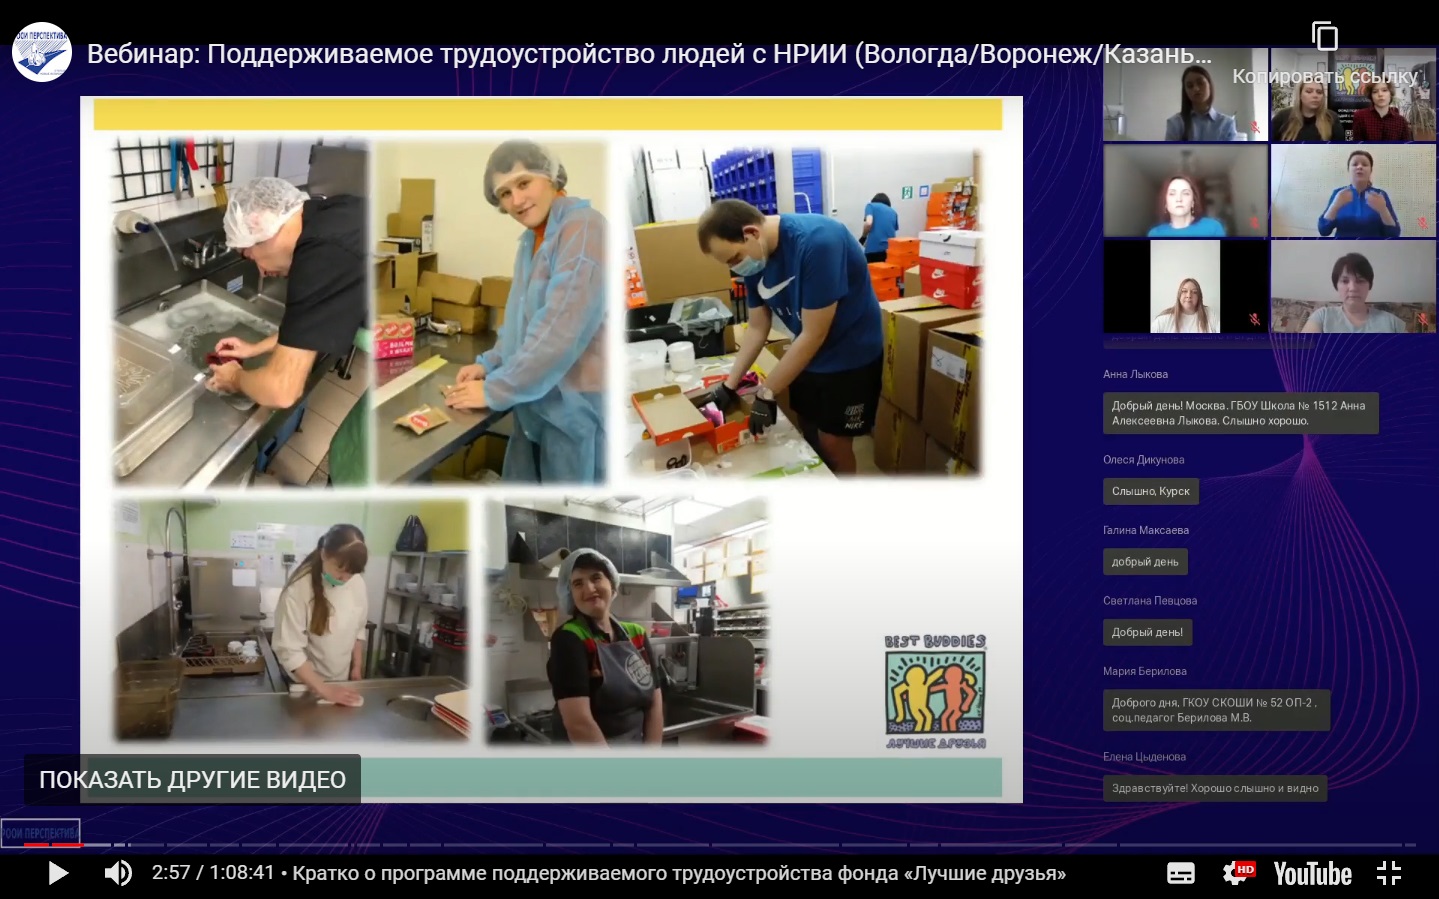This screenshot has height=899, width=1439.
Task: Toggle subtitles with the captions icon
Action: click(x=1180, y=873)
